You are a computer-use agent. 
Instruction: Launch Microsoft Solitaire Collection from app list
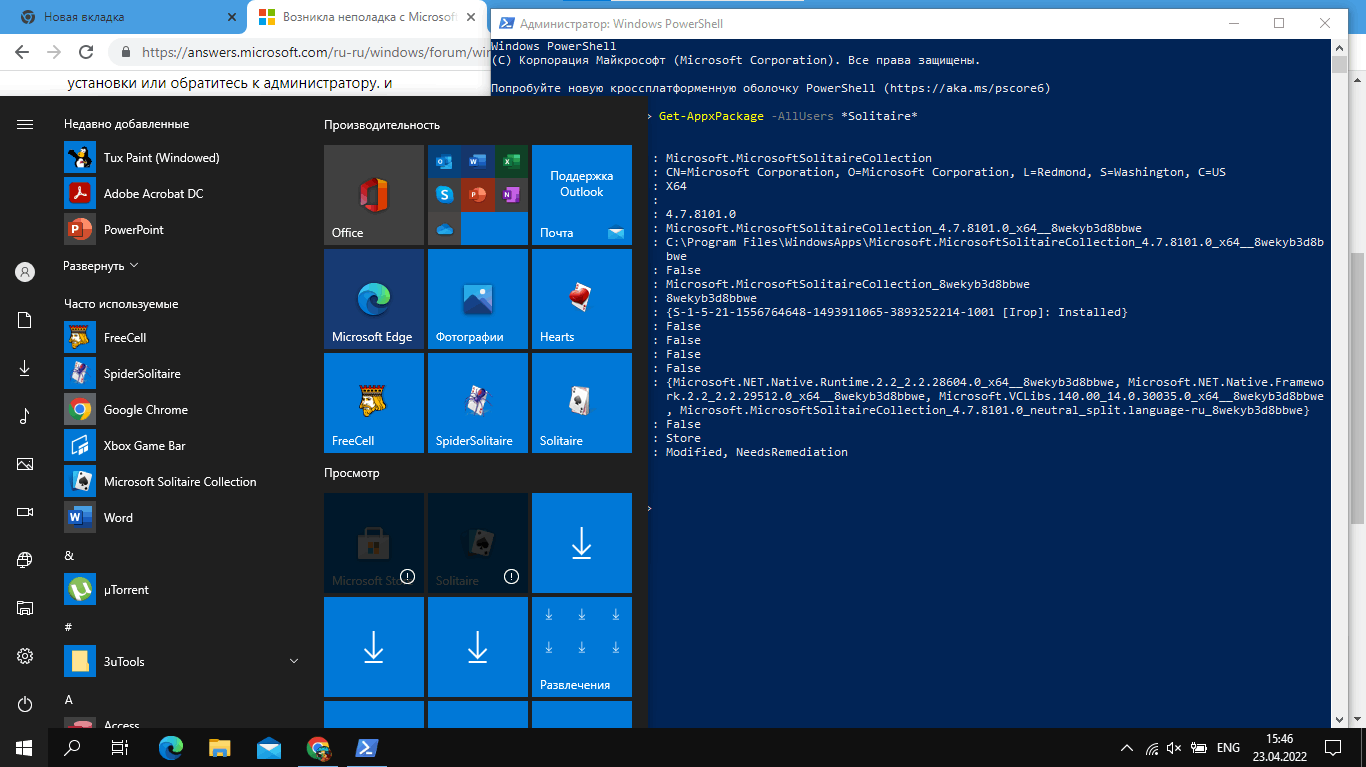coord(180,482)
